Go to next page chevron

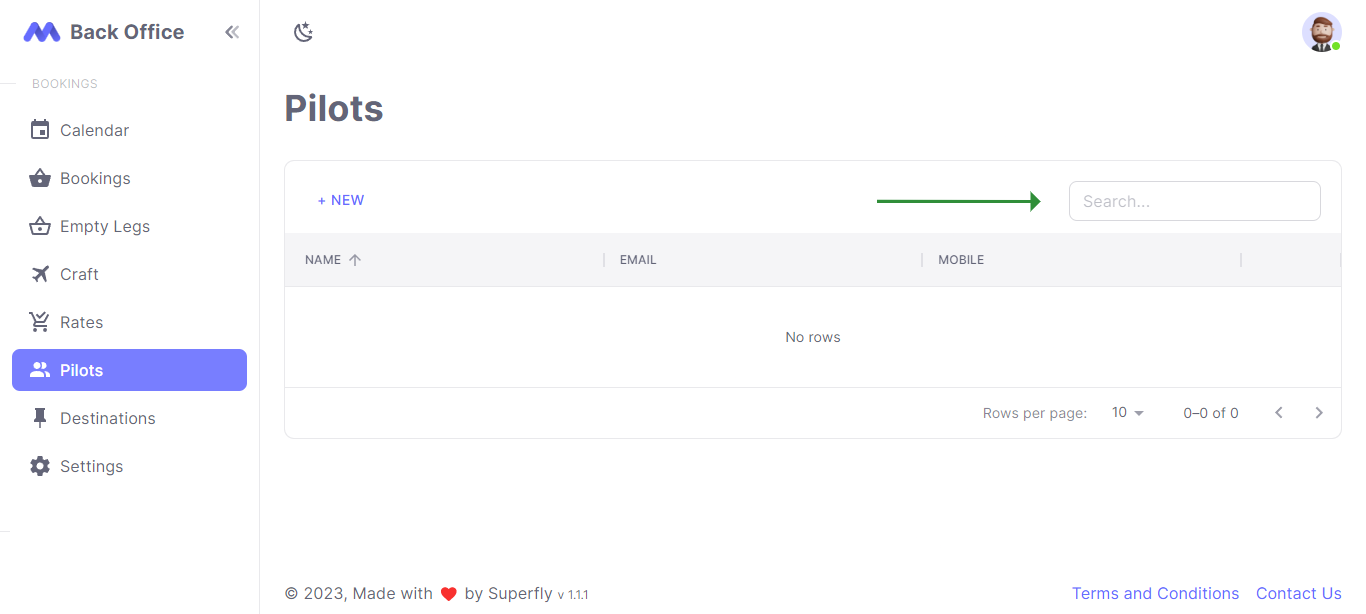1319,413
